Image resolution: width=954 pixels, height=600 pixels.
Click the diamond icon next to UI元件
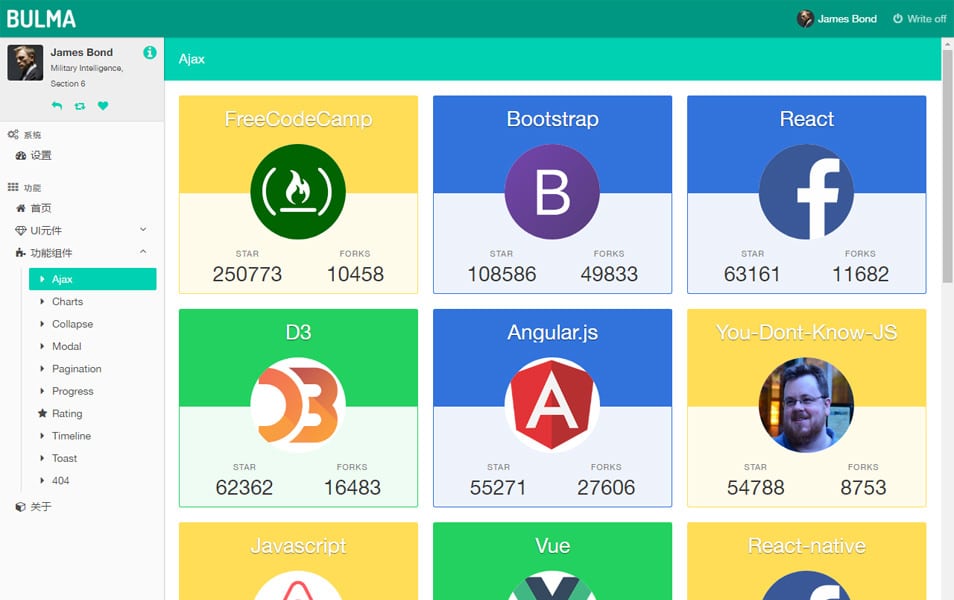21,231
